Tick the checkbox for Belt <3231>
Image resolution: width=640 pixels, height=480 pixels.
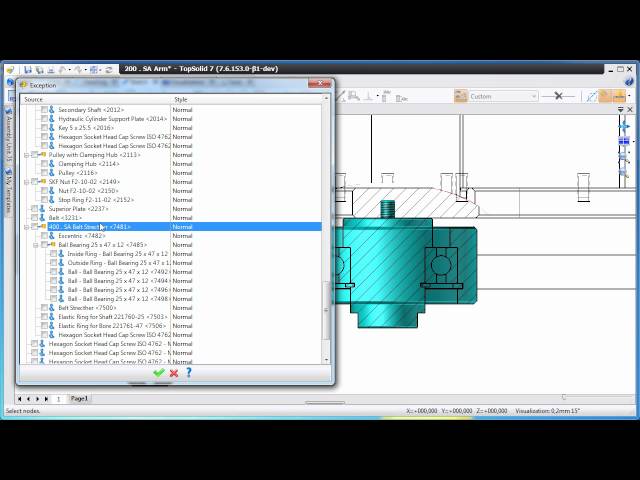coord(35,218)
